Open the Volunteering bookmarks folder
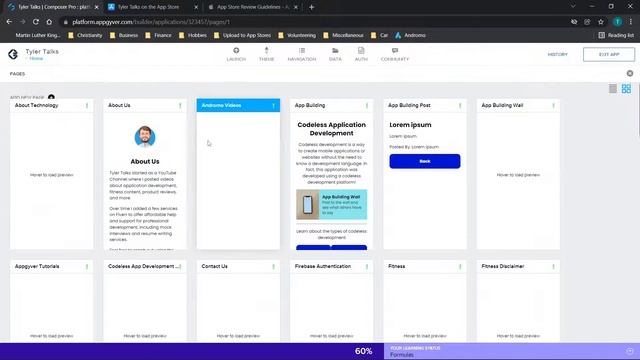640x360 pixels. 297,35
